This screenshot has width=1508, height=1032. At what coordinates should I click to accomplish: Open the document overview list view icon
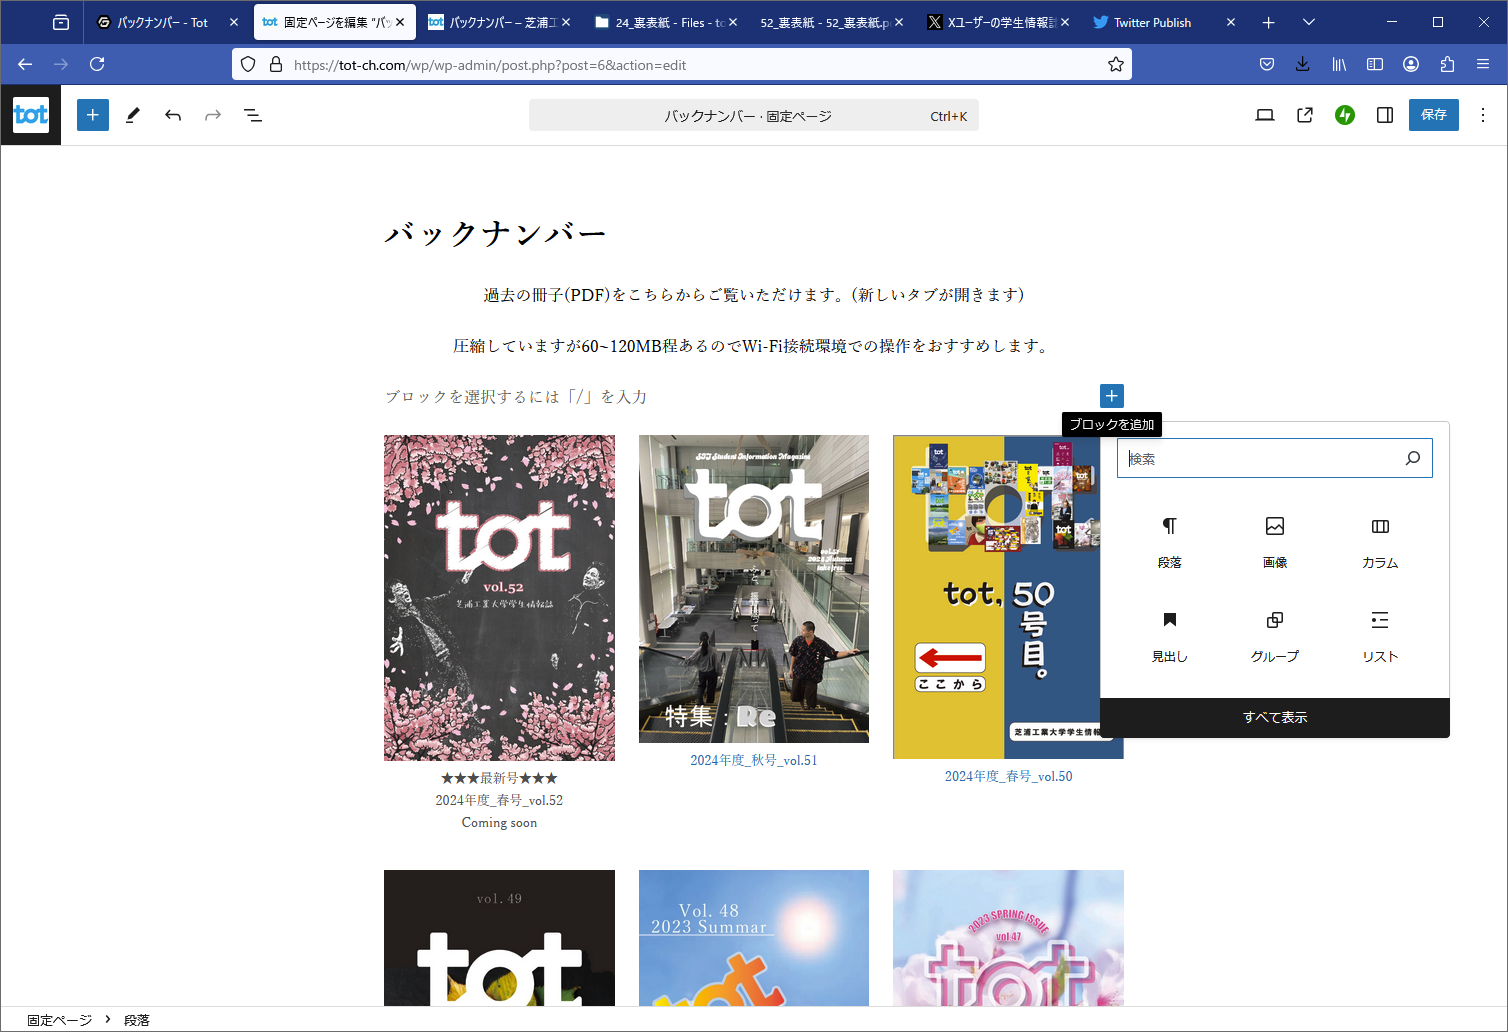pyautogui.click(x=253, y=114)
